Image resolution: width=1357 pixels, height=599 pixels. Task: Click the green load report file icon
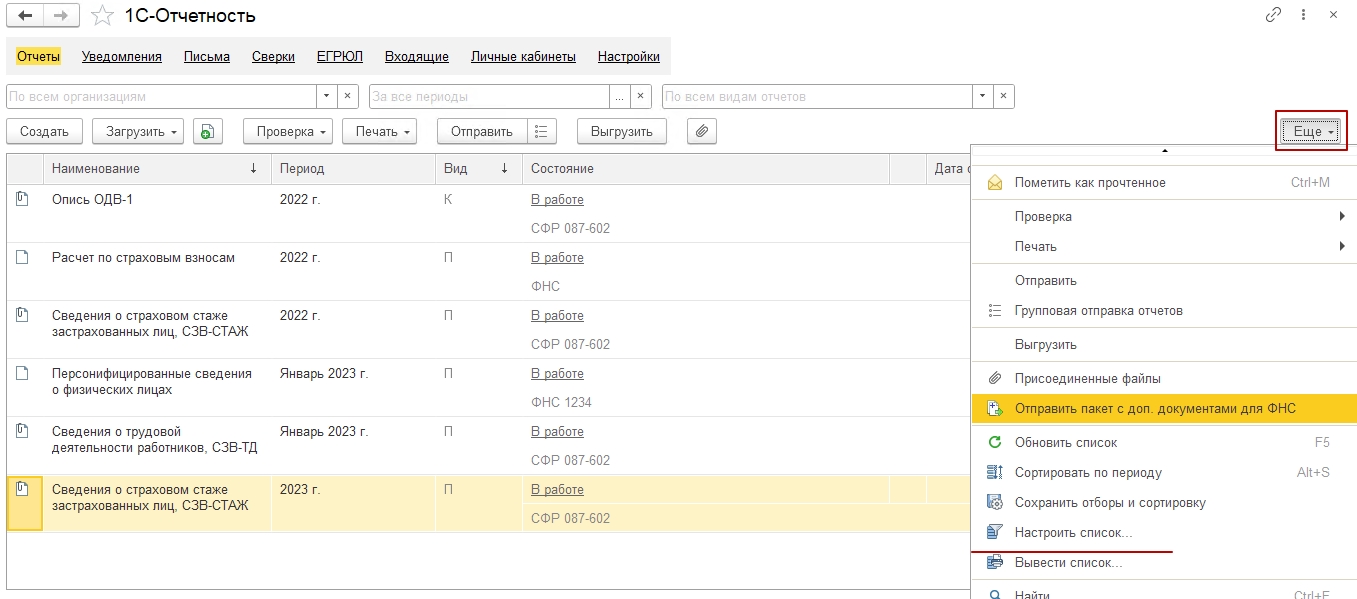click(207, 131)
